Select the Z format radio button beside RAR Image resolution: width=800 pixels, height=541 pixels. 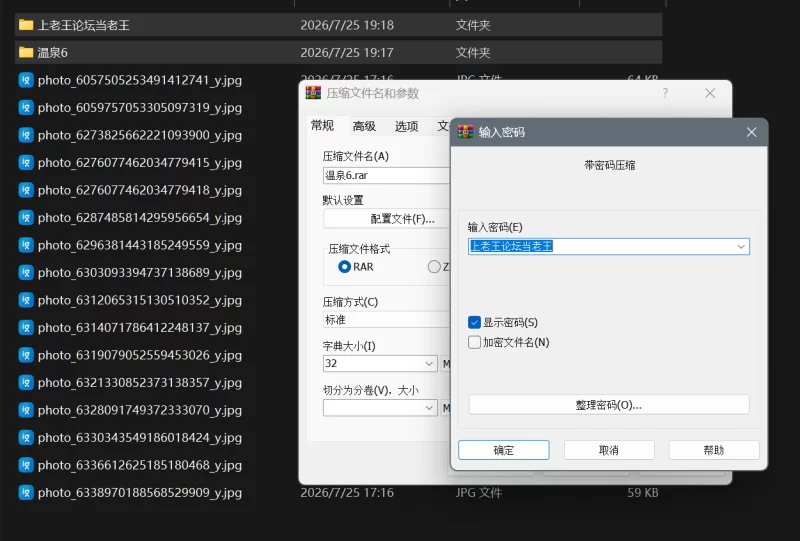click(x=434, y=267)
